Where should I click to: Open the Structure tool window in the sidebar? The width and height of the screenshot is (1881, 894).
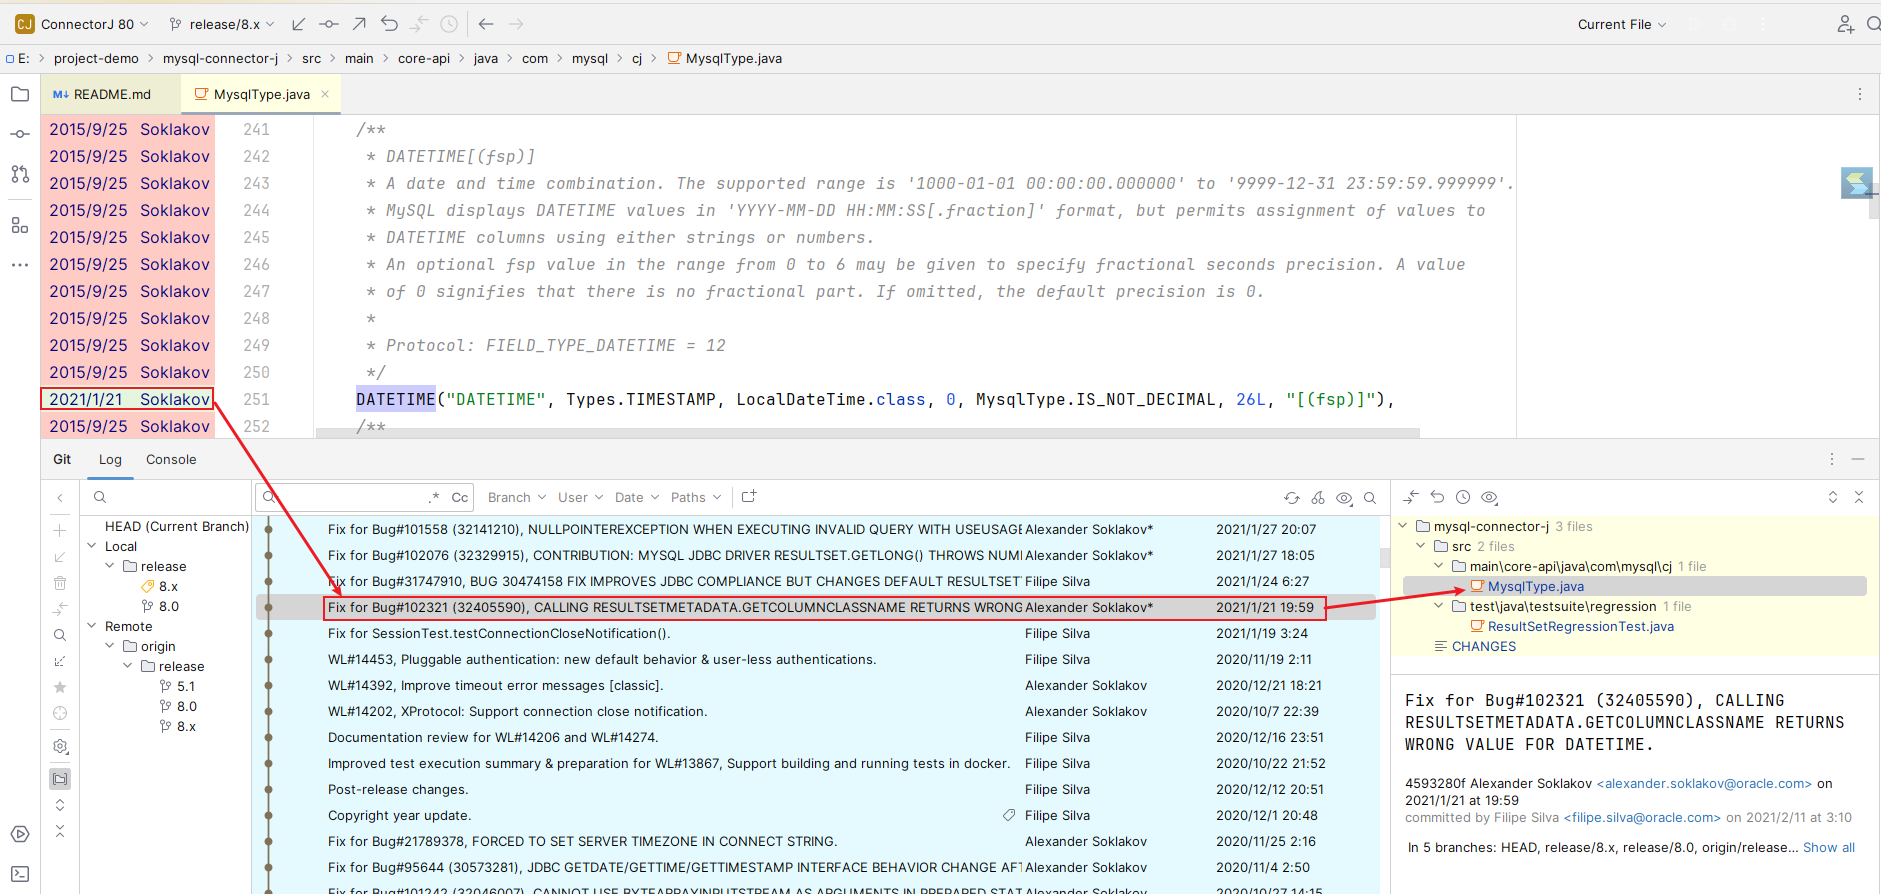[x=20, y=225]
